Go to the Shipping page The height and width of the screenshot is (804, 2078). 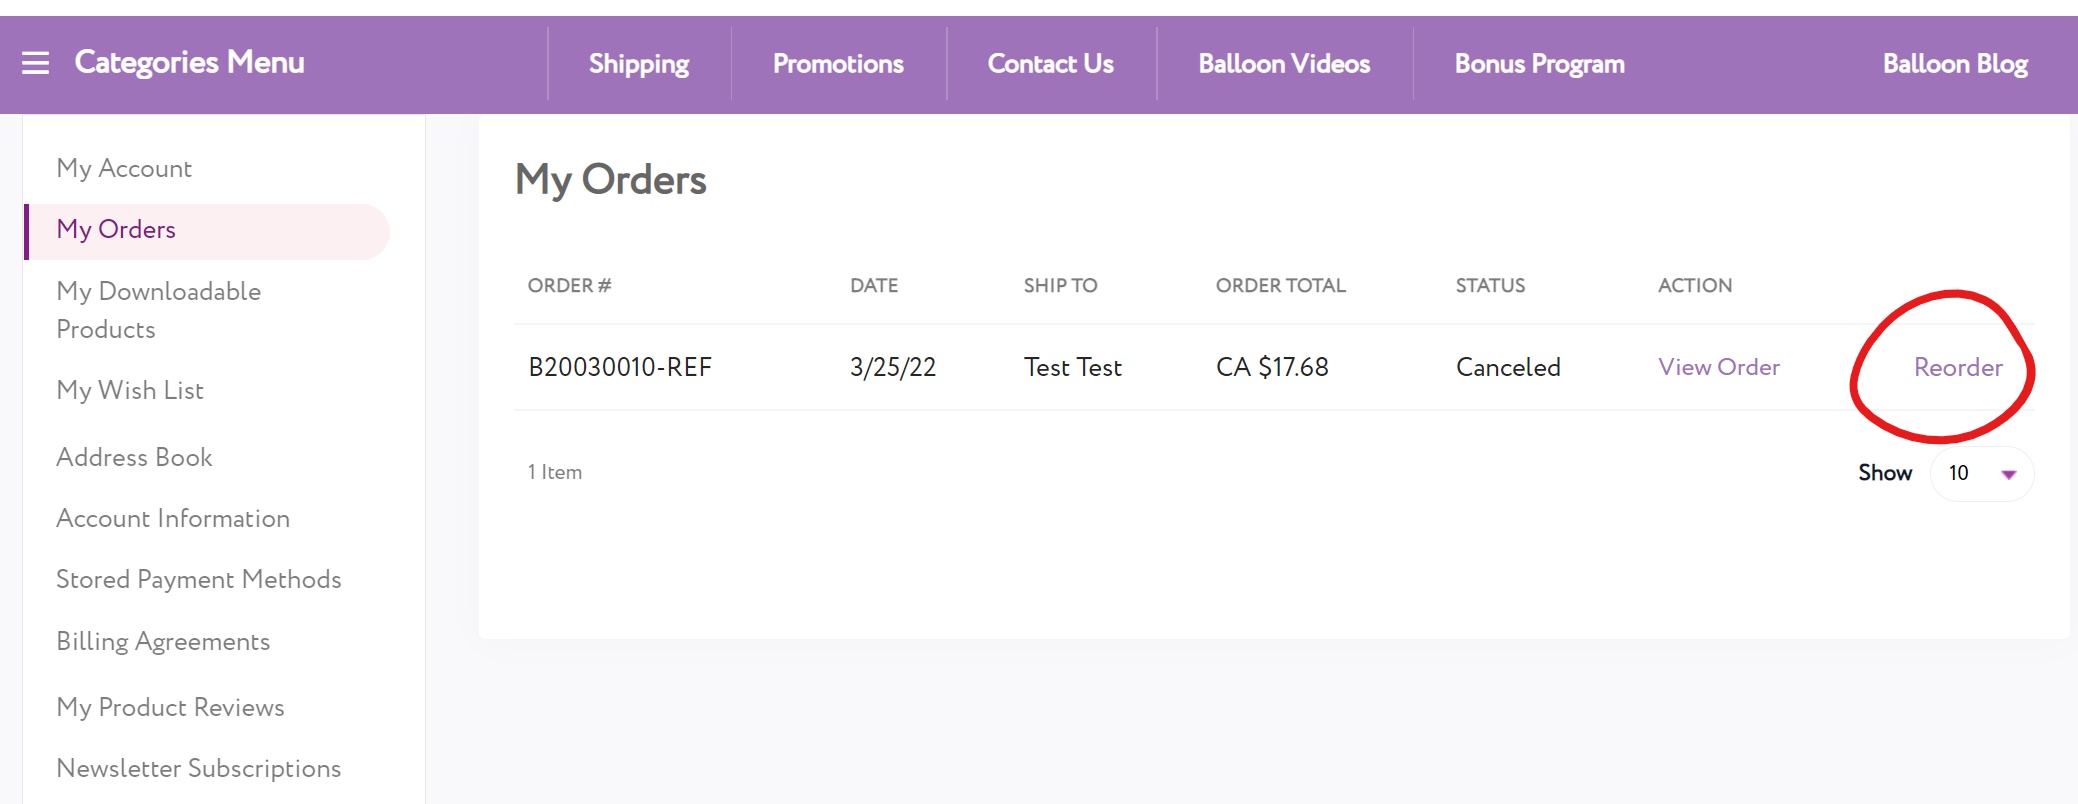638,64
